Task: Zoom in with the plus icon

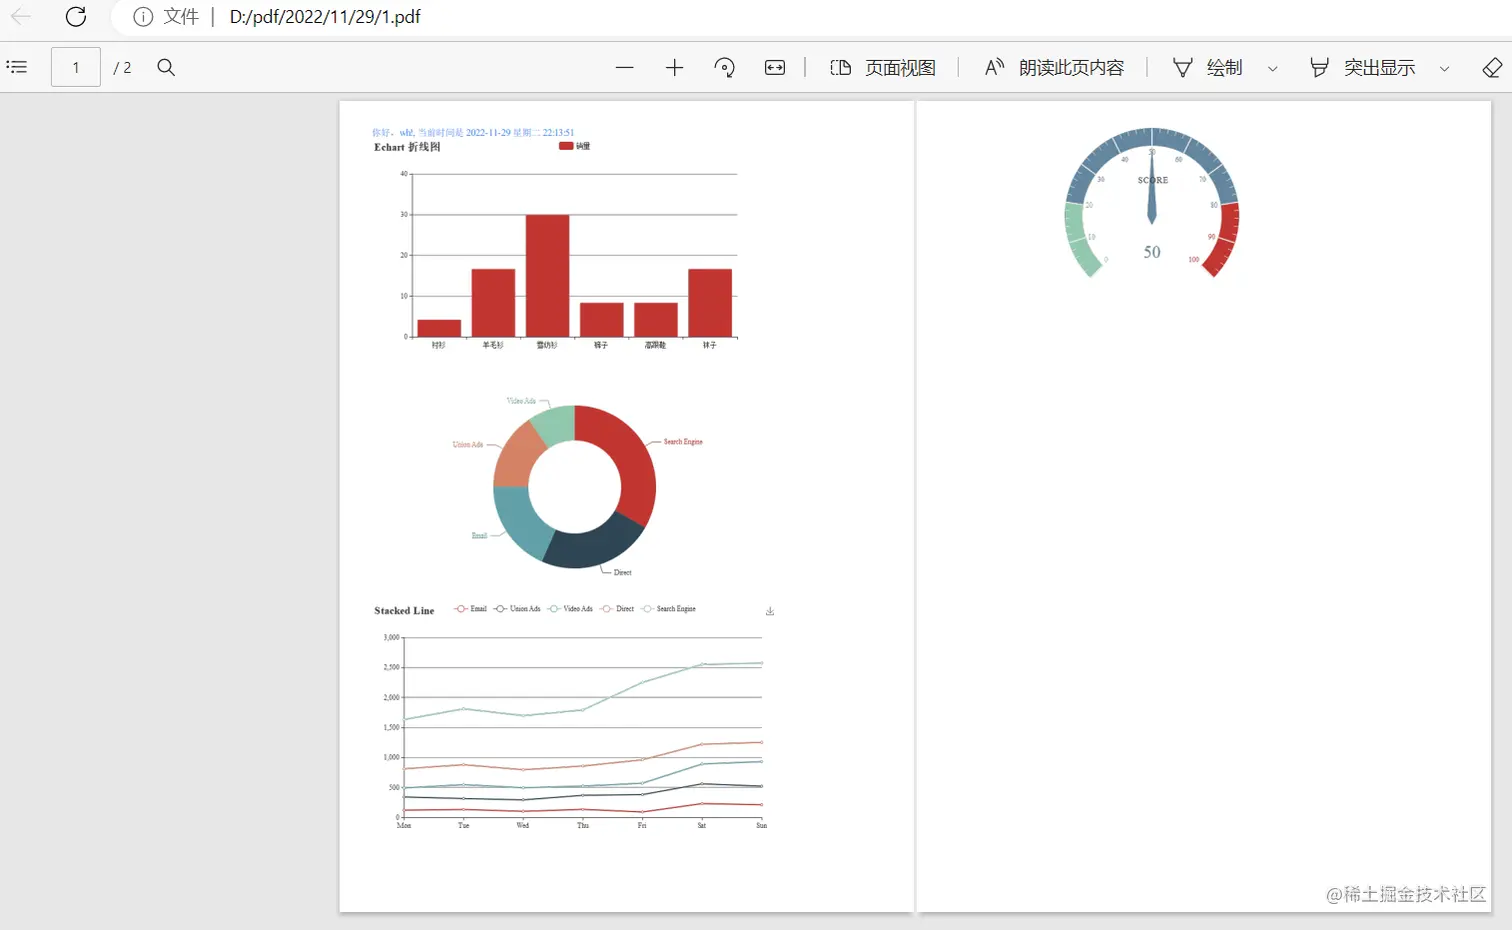Action: [x=674, y=67]
